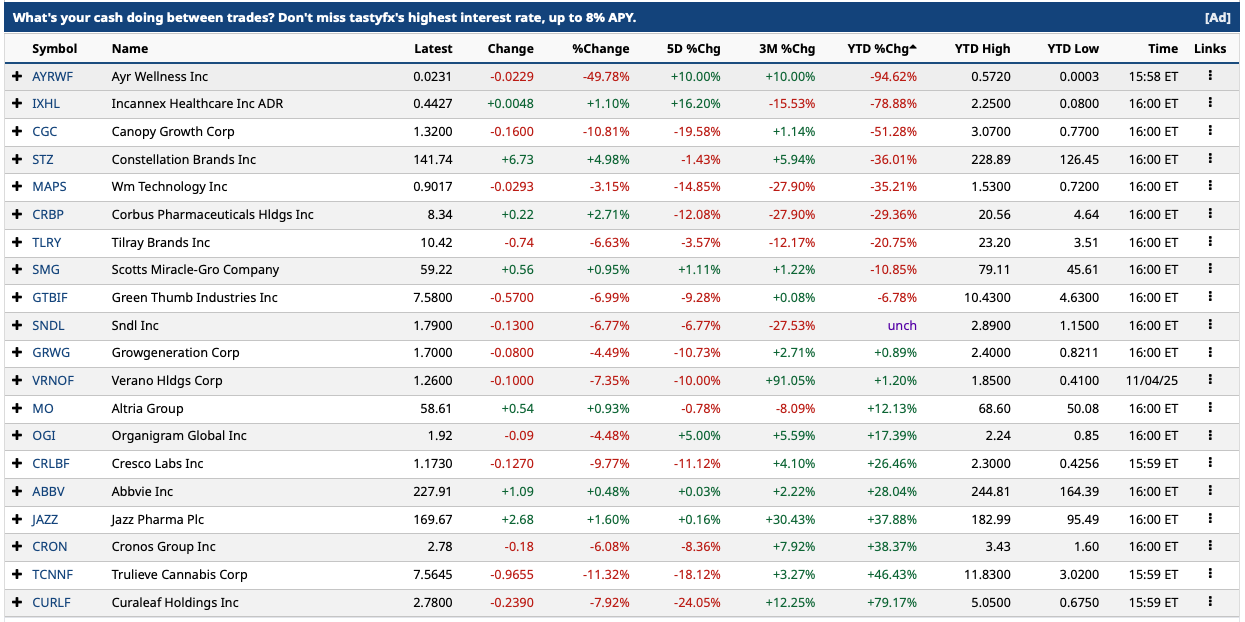Screen dimensions: 1245x622
Task: Open links menu for Constellation Brands row
Action: click(x=1210, y=159)
